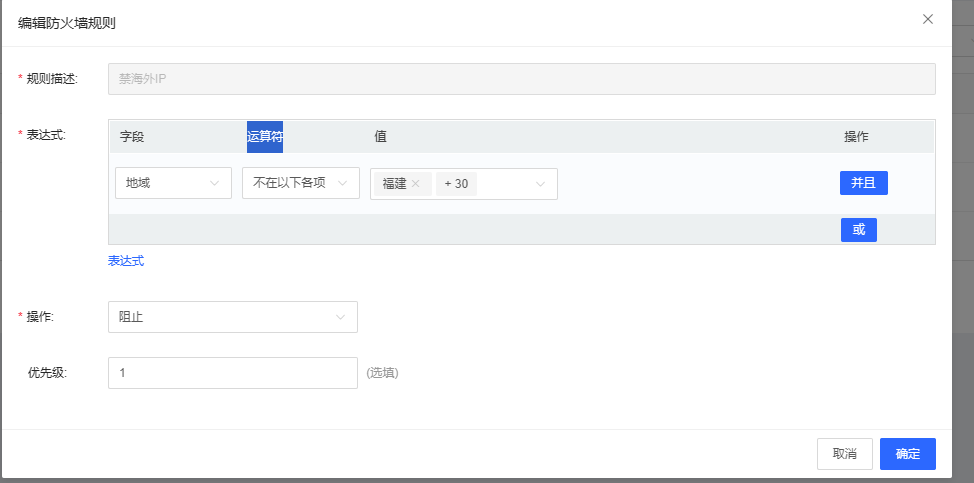This screenshot has height=483, width=974.
Task: Click the 字段 column header
Action: 132,137
